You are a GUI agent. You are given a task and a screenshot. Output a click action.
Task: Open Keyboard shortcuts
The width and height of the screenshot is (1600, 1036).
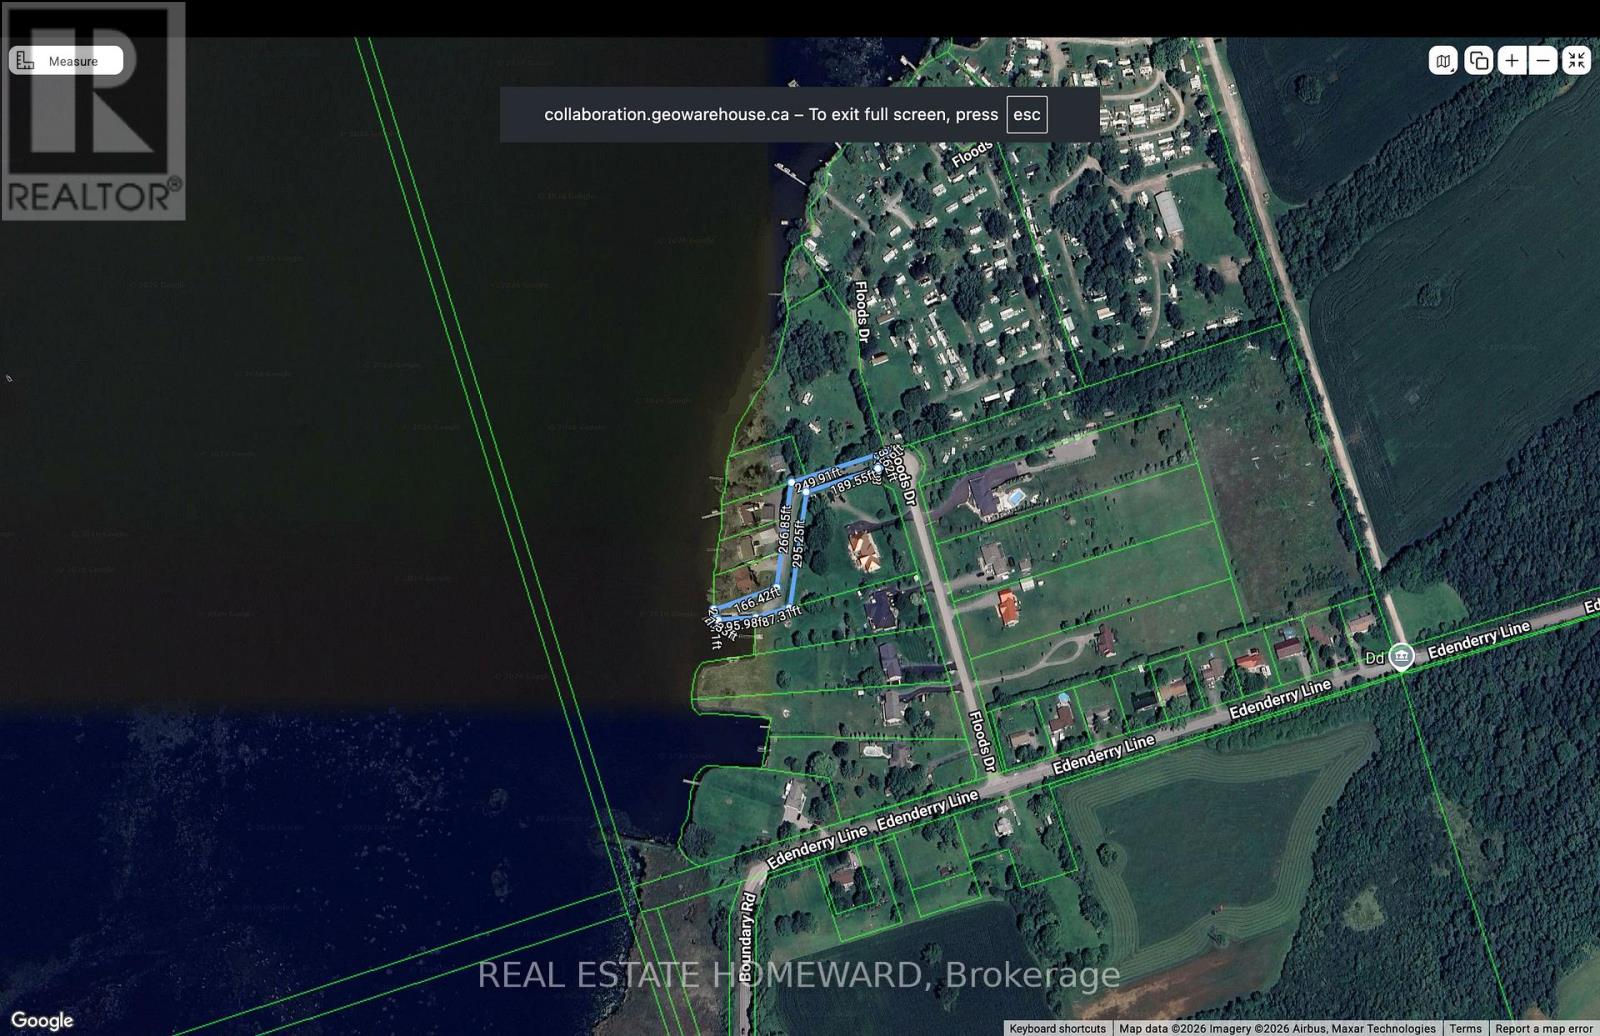1057,1028
